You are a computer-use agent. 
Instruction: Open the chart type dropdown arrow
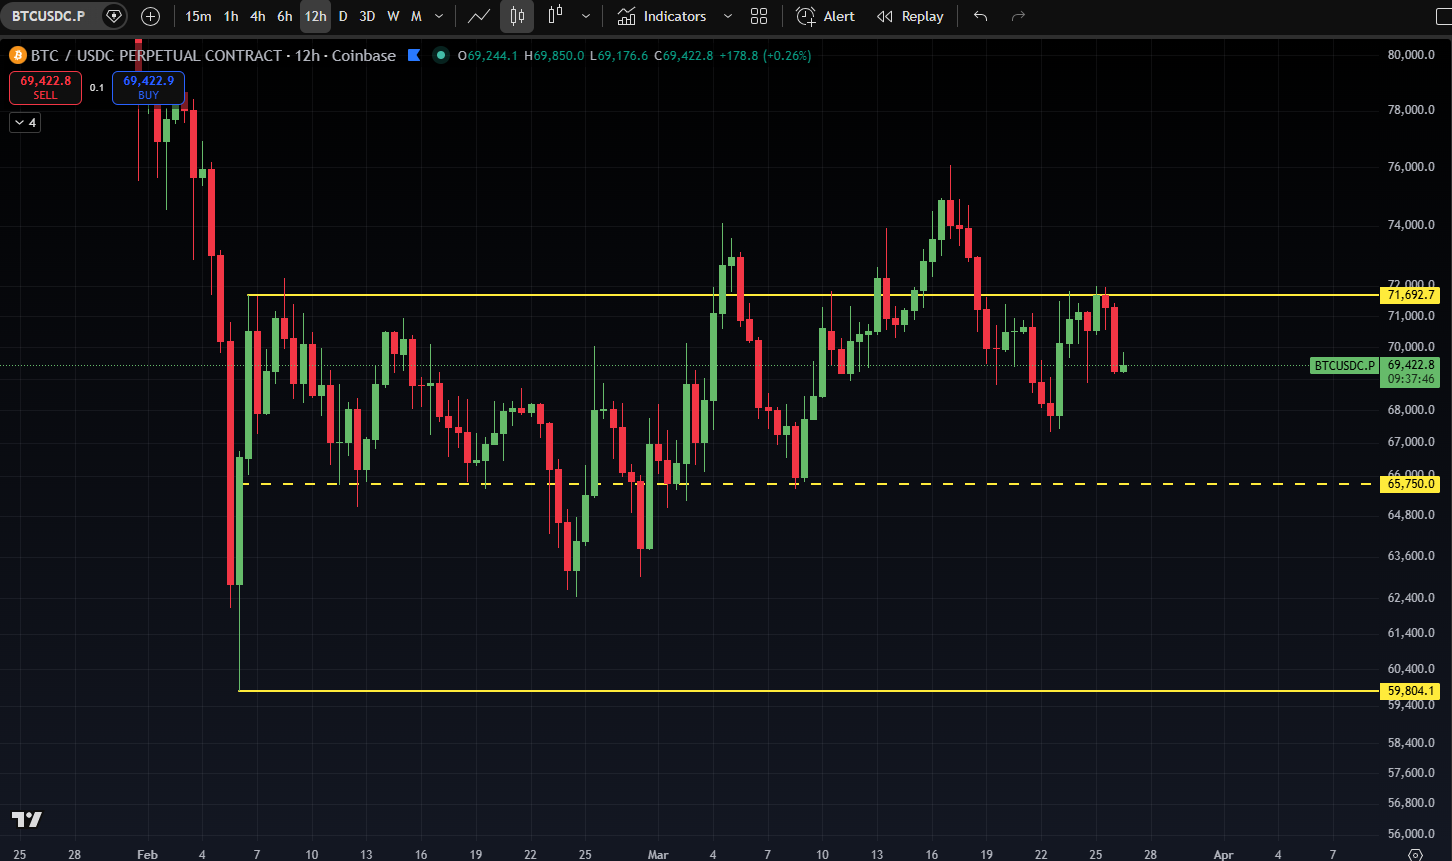click(x=585, y=16)
